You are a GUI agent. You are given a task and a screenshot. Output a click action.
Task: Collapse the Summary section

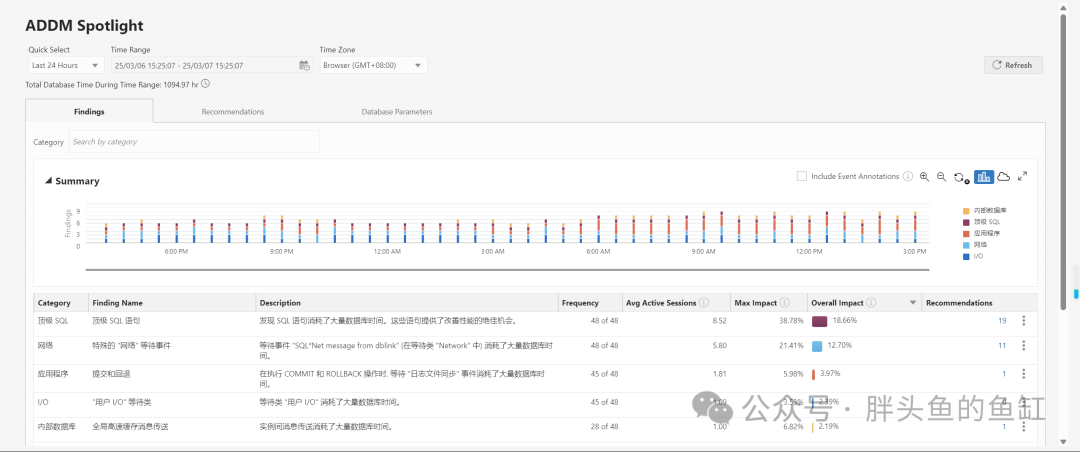pyautogui.click(x=48, y=181)
